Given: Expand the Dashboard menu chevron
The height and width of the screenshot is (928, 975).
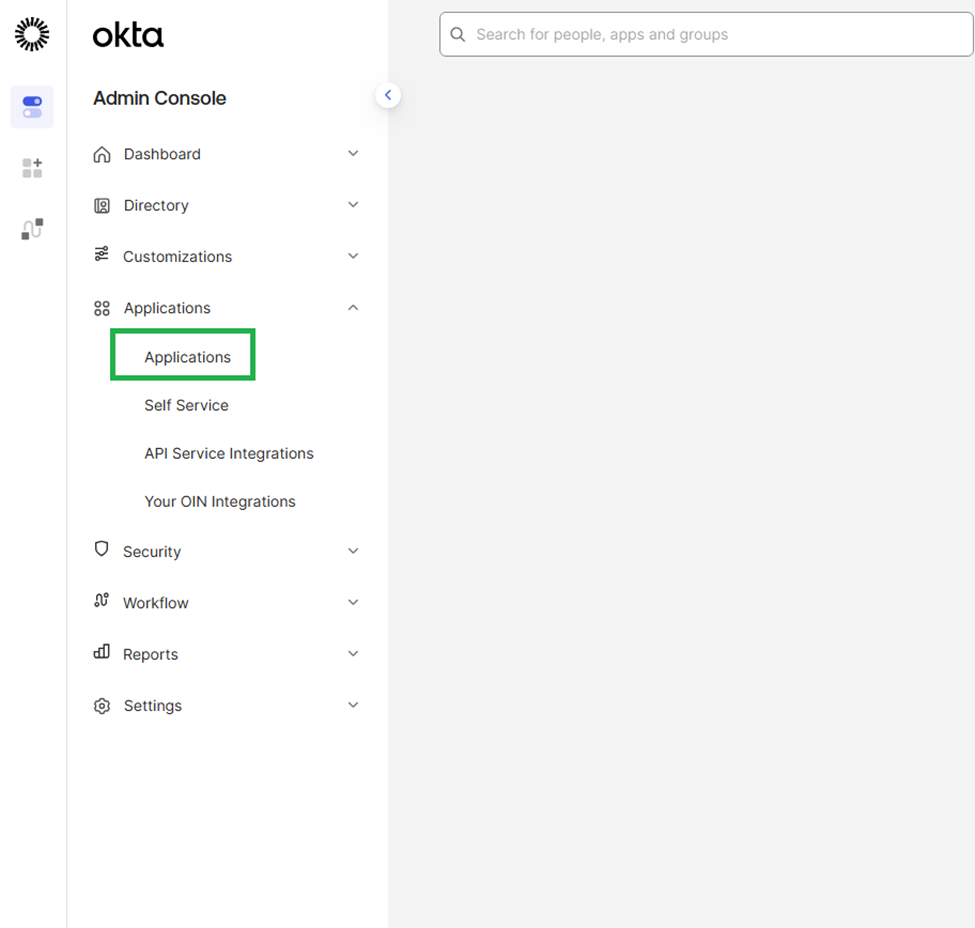Looking at the screenshot, I should 353,154.
